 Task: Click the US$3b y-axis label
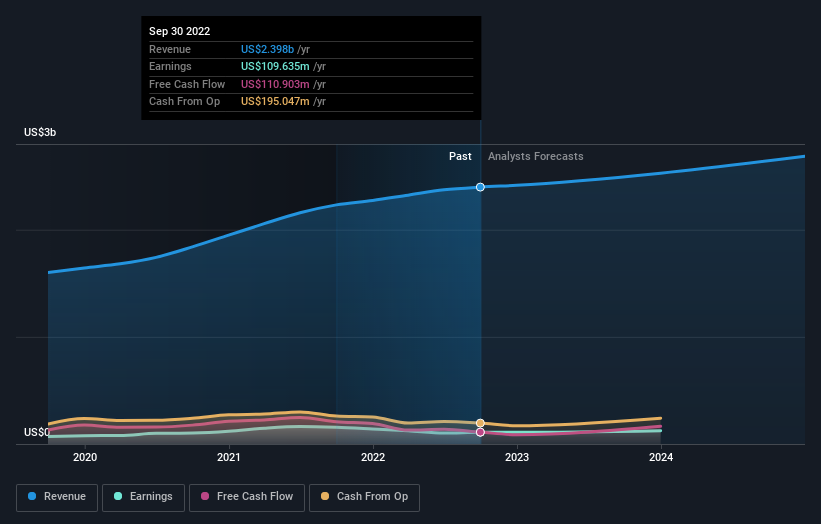40,132
